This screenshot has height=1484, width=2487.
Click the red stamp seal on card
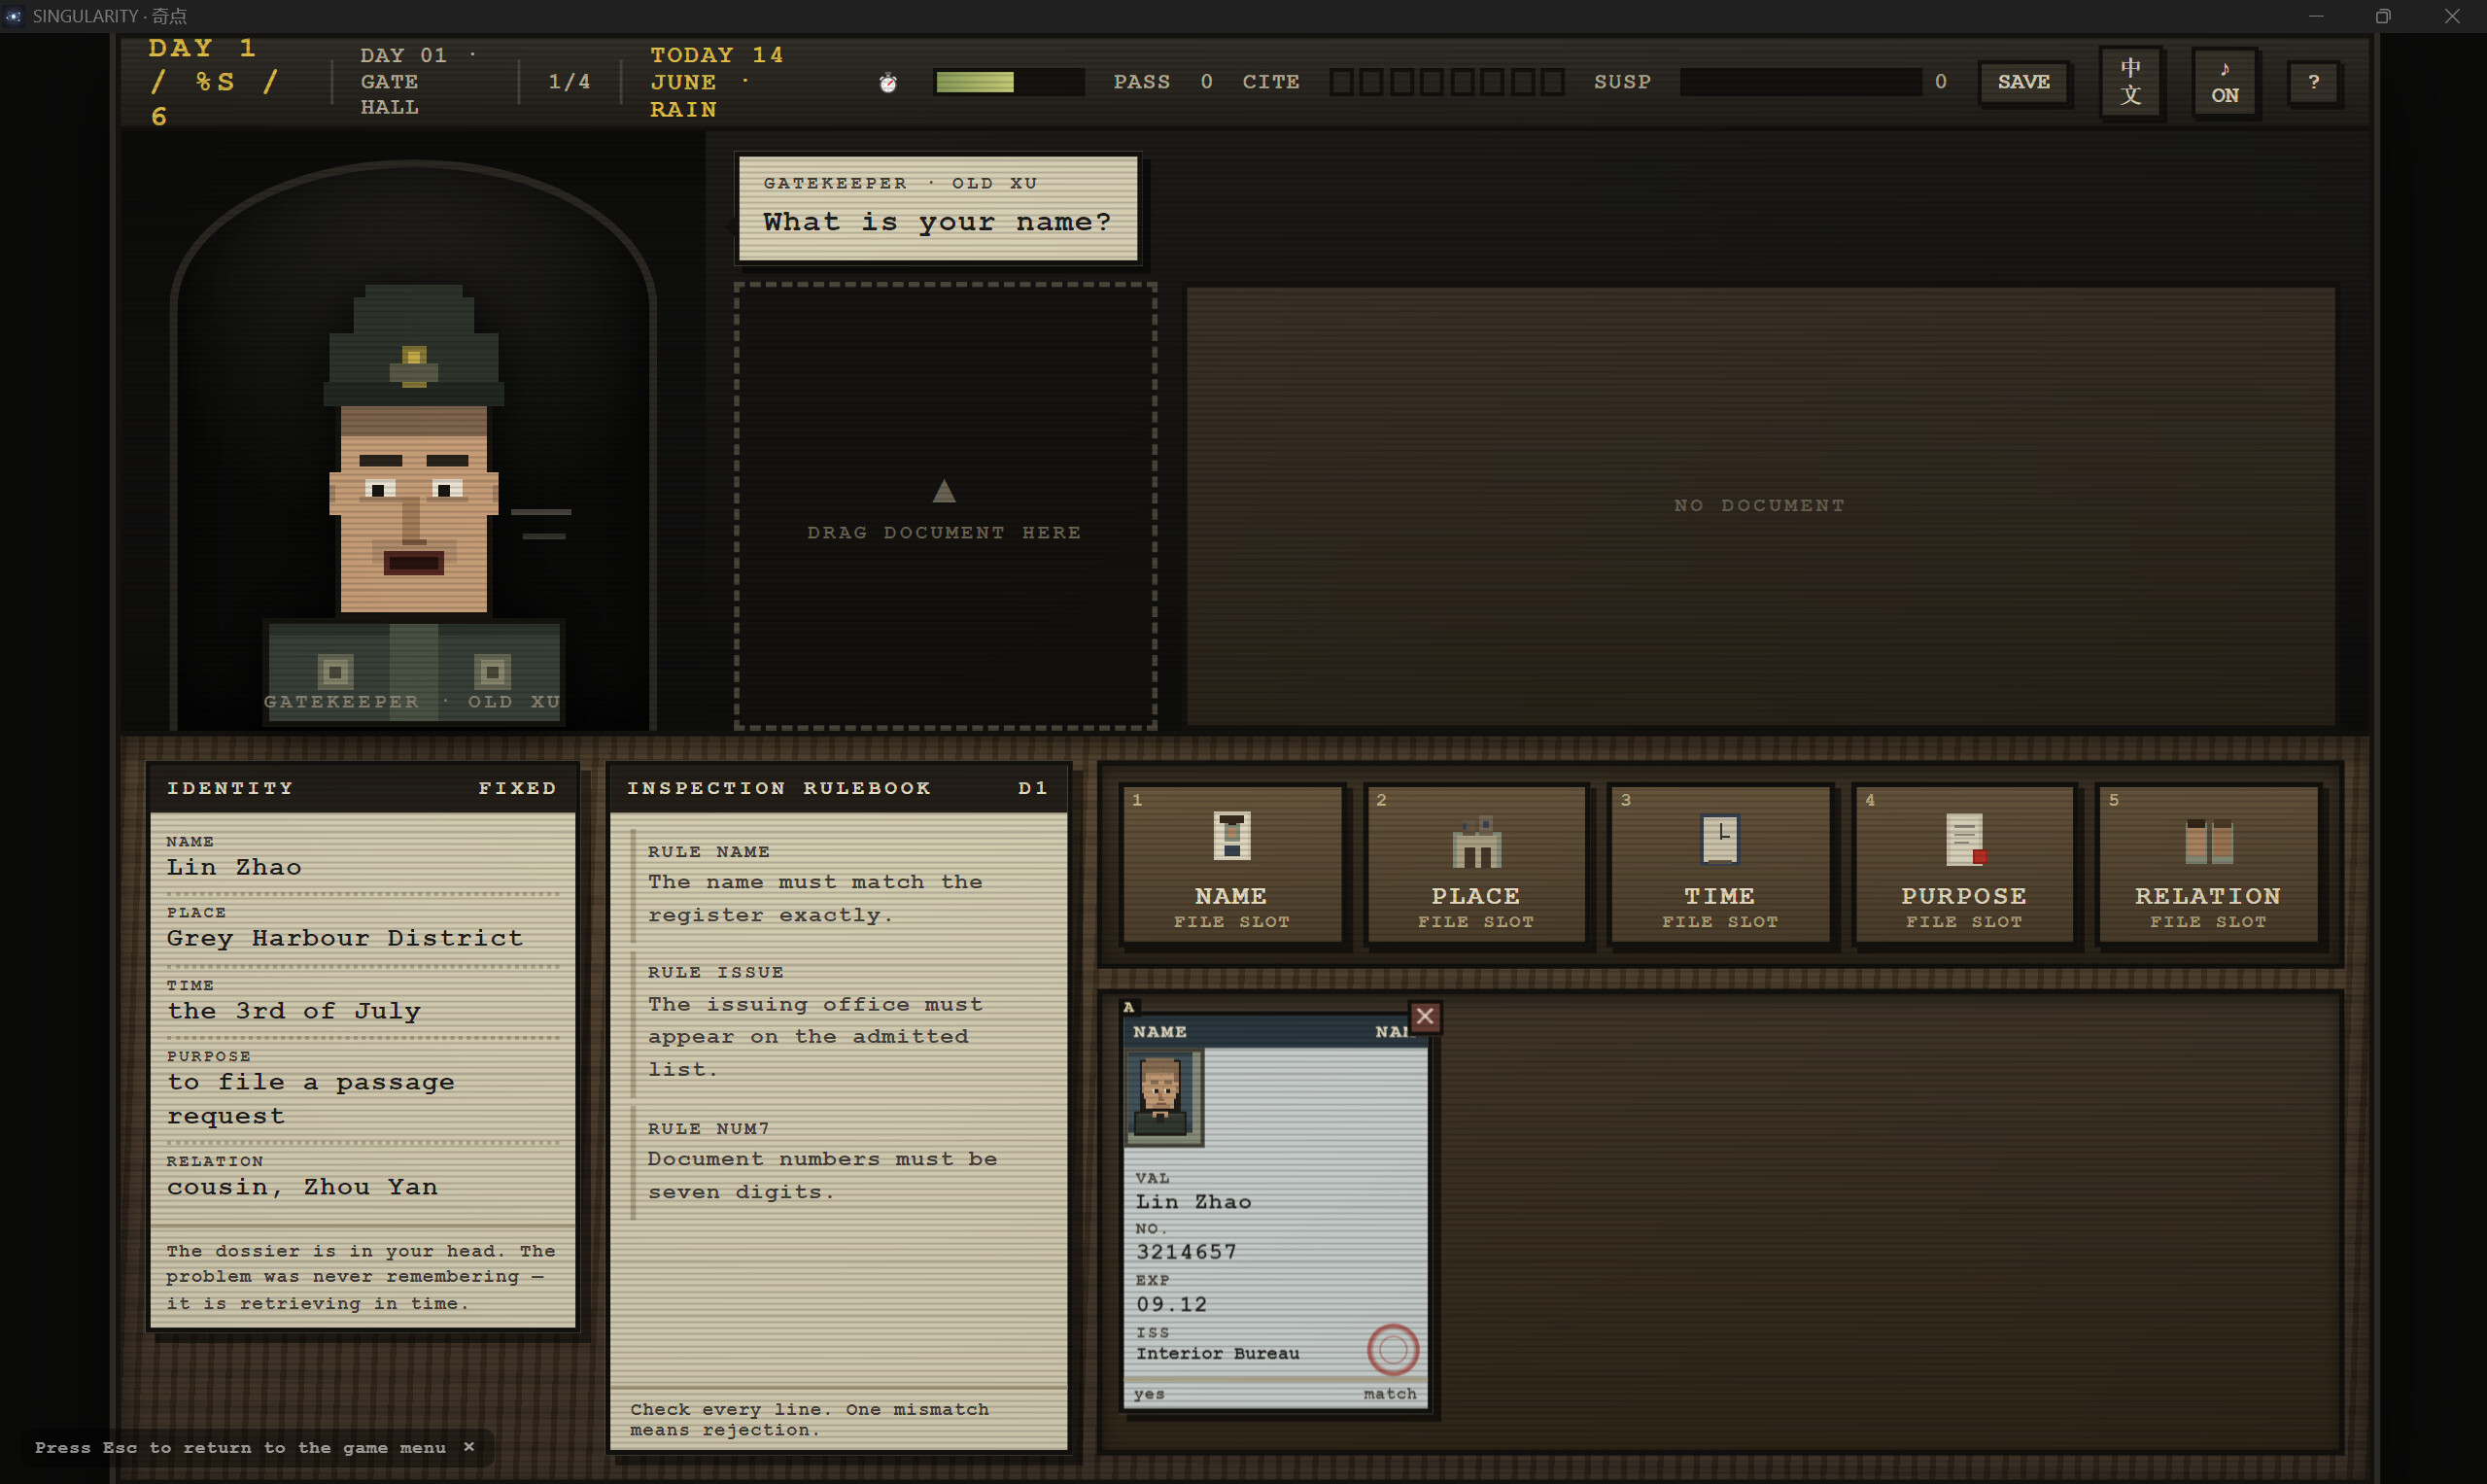[x=1393, y=1350]
